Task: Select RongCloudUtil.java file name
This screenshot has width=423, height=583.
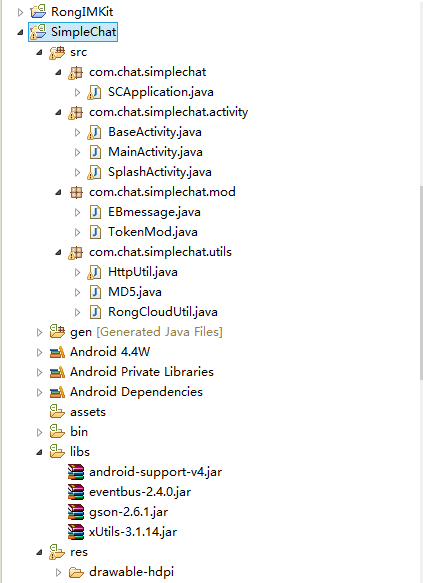Action: coord(163,312)
